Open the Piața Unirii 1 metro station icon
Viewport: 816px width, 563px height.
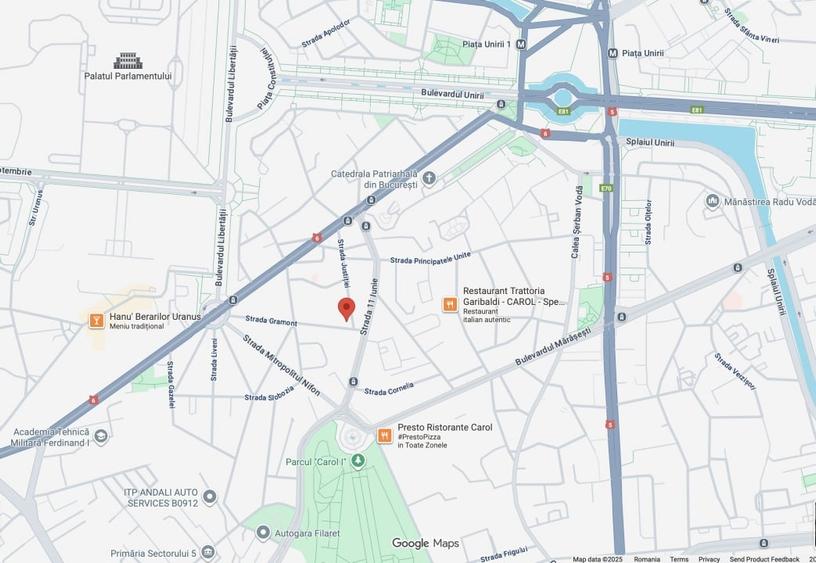click(x=520, y=45)
